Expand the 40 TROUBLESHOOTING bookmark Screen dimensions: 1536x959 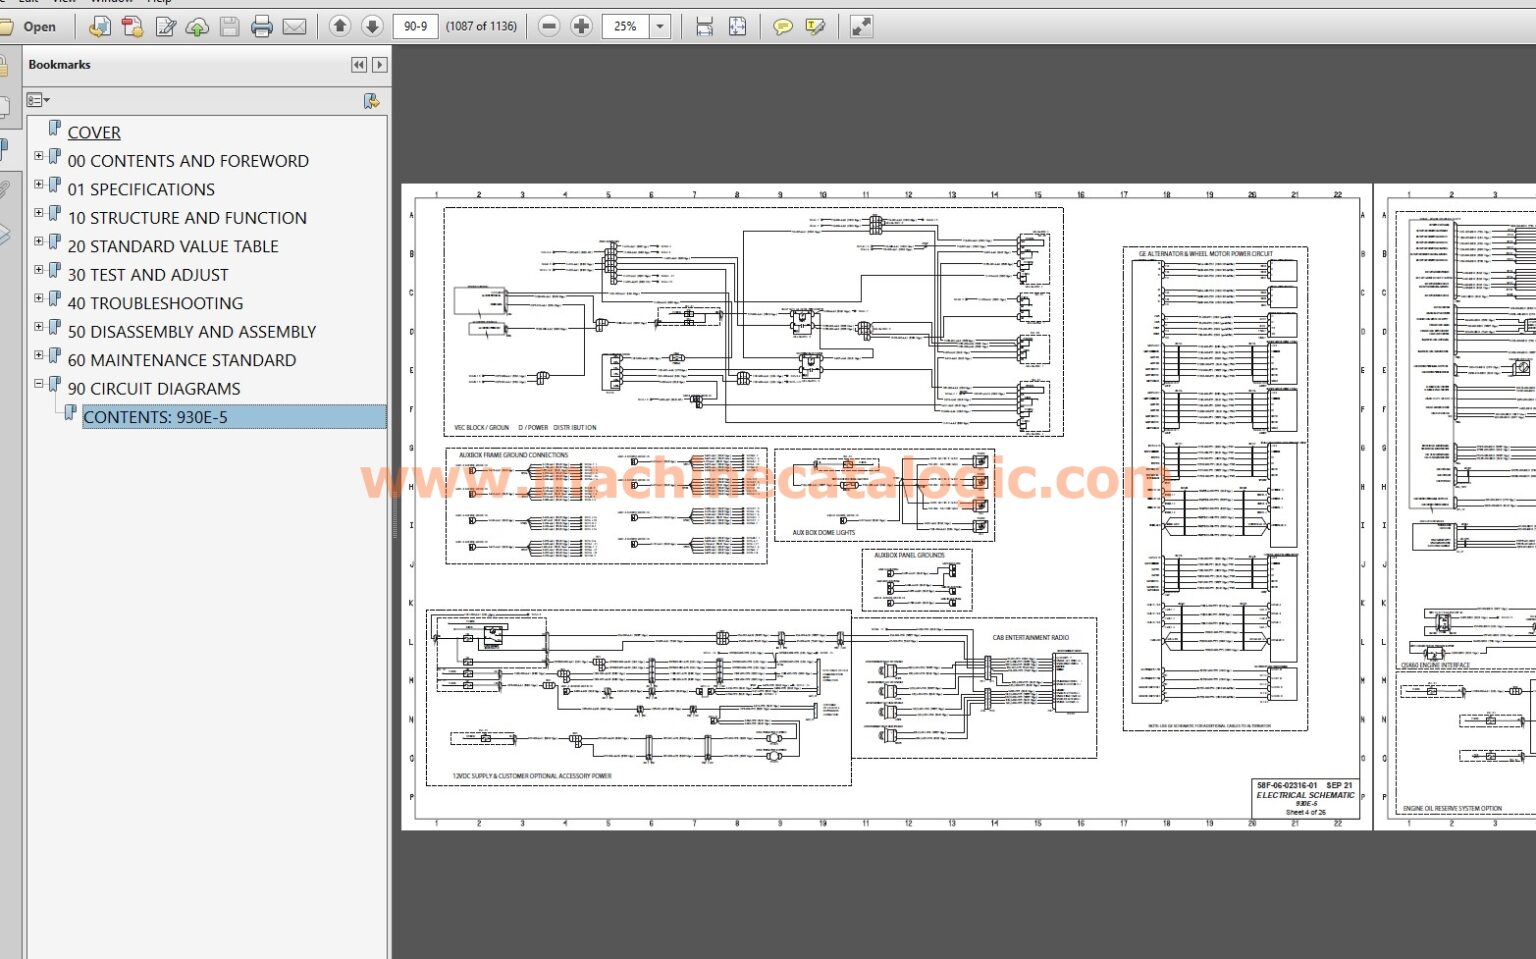point(39,298)
